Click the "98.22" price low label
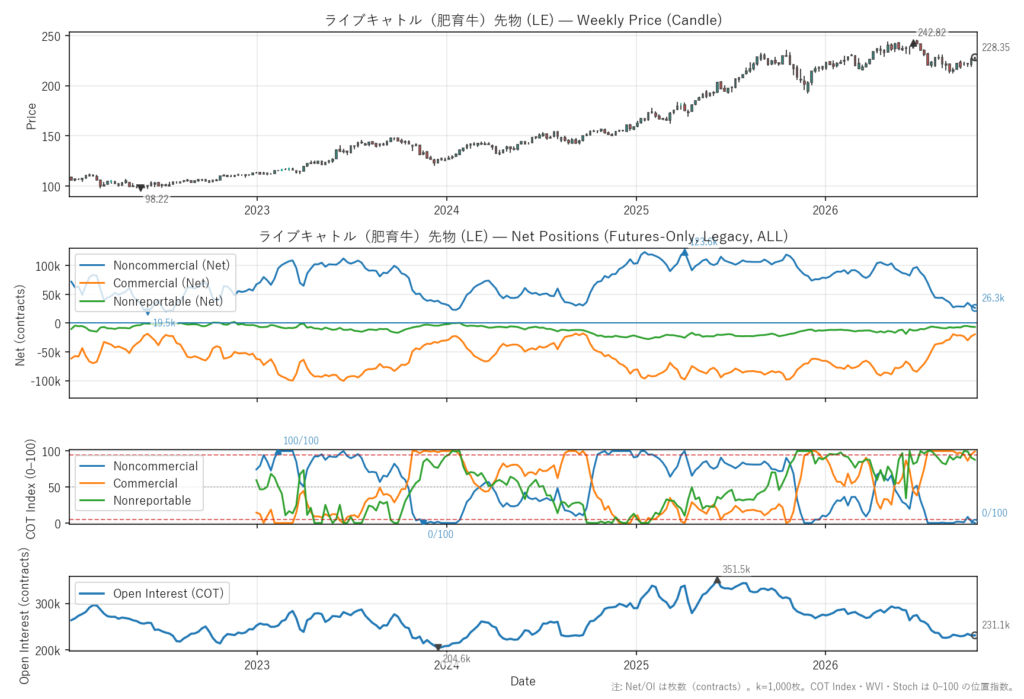 pyautogui.click(x=157, y=199)
